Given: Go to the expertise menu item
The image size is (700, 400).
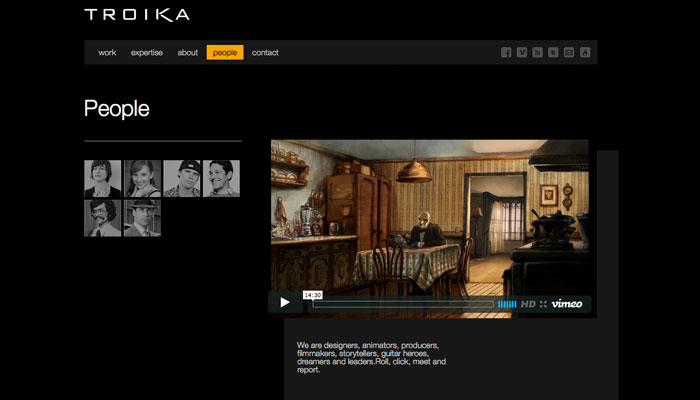Looking at the screenshot, I should click(x=146, y=52).
